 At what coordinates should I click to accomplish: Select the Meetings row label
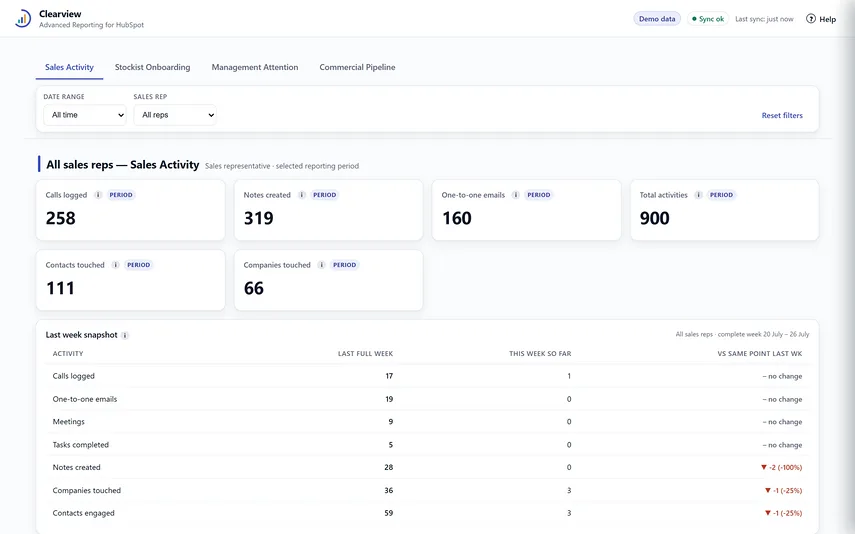(x=69, y=422)
